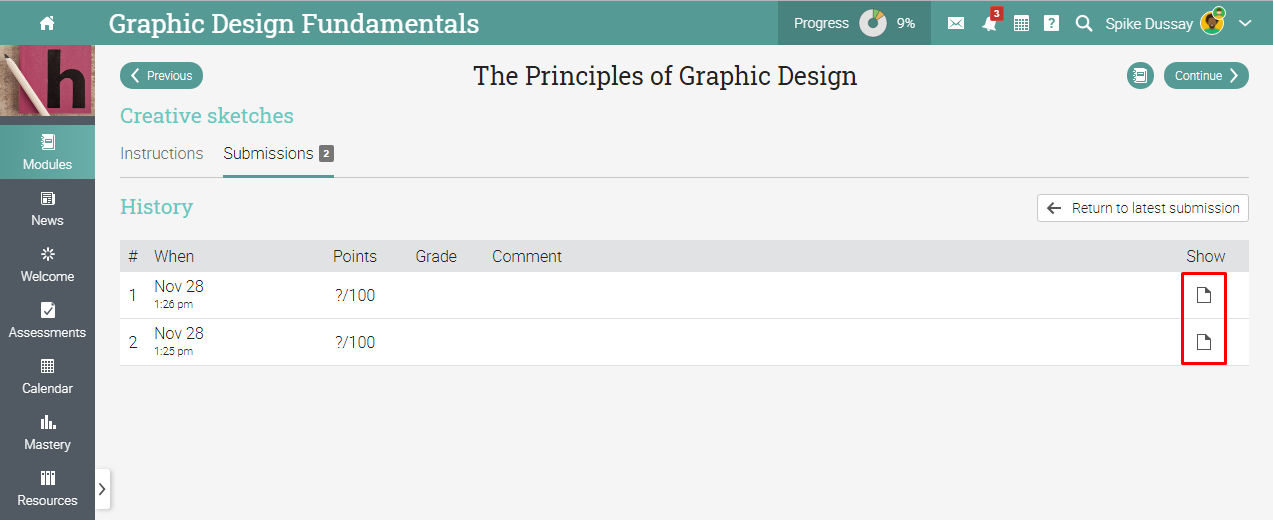The image size is (1273, 520).
Task: Expand the user menu arrow near Spike Dussay
Action: [1245, 23]
